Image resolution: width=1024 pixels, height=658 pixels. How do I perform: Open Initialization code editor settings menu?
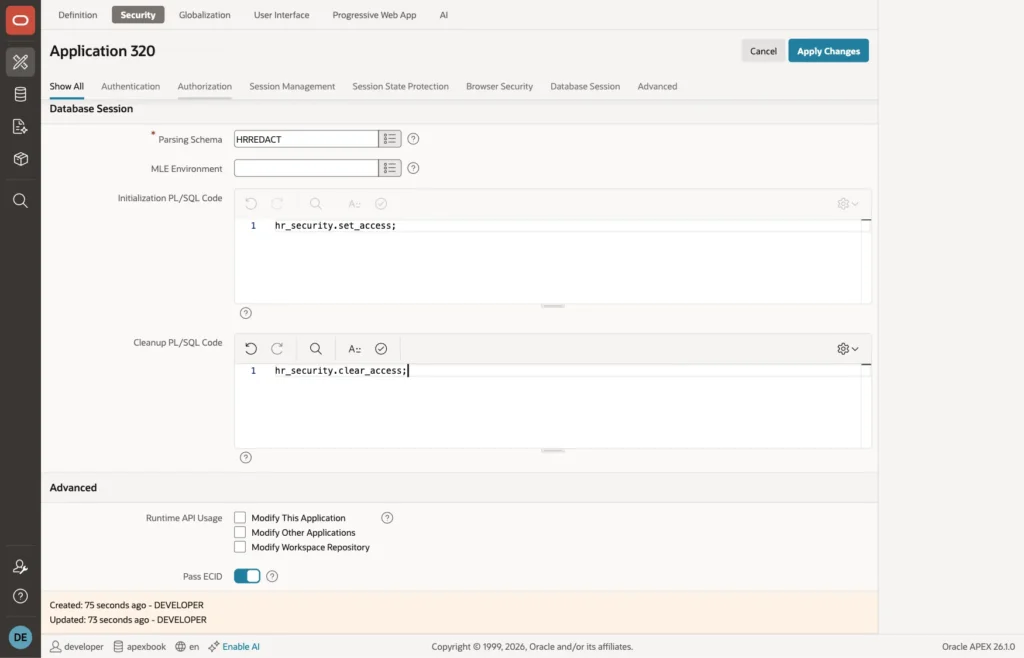(x=848, y=204)
